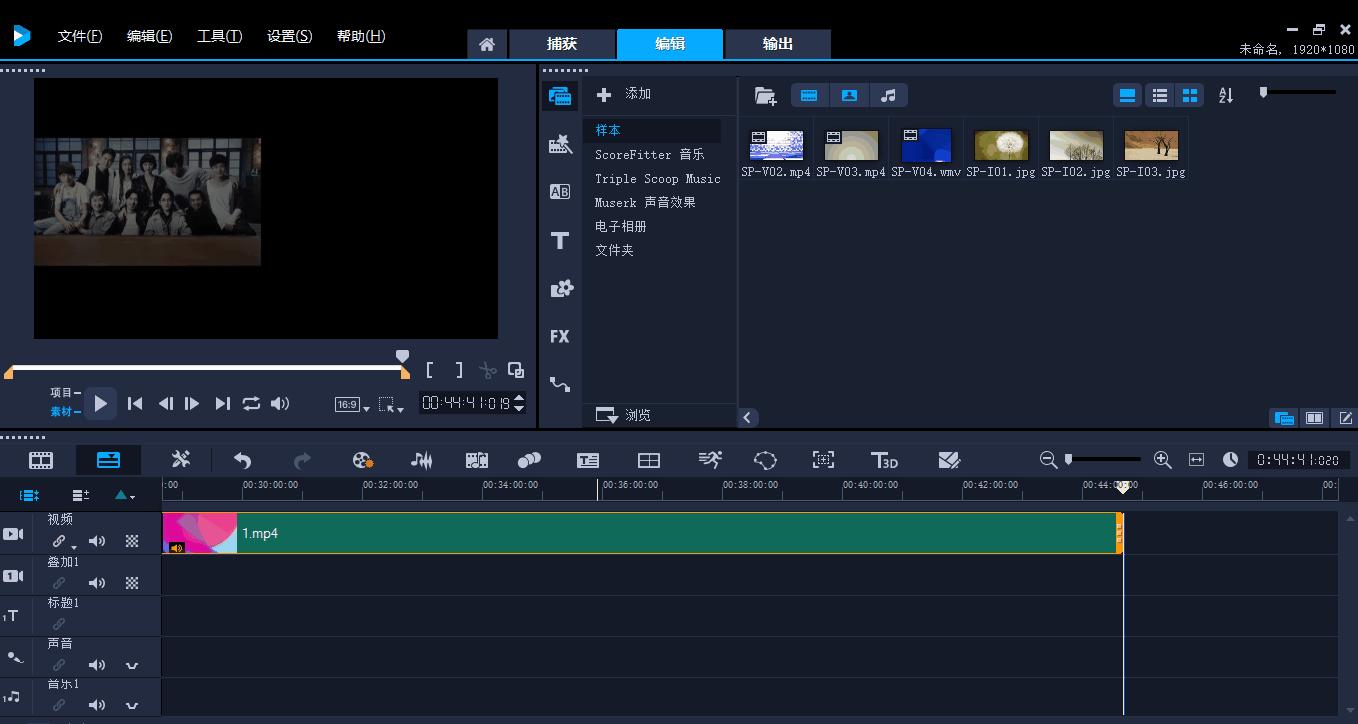This screenshot has width=1358, height=724.
Task: Mute the 视频 track speaker
Action: coord(97,540)
